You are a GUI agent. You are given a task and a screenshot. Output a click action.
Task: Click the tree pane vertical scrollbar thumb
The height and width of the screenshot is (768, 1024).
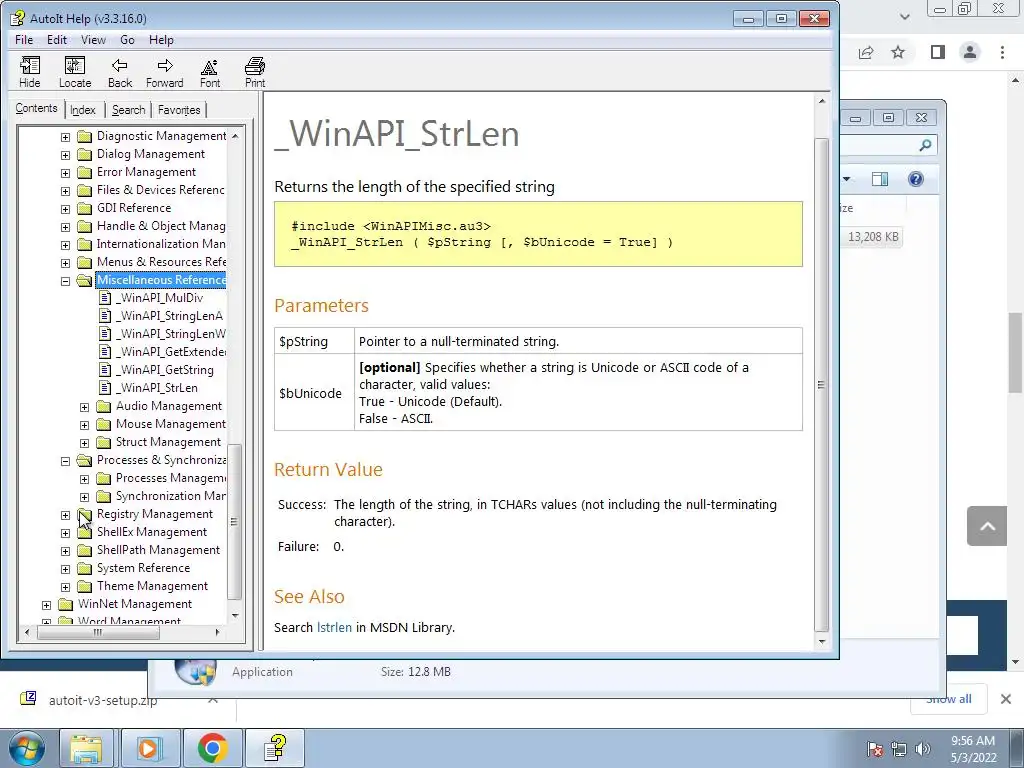(x=234, y=522)
